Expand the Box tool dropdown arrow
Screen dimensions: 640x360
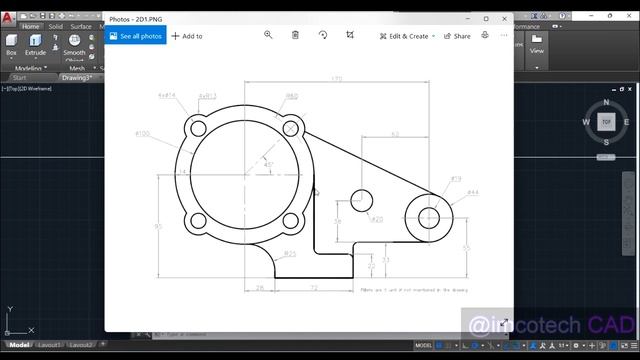tap(11, 59)
